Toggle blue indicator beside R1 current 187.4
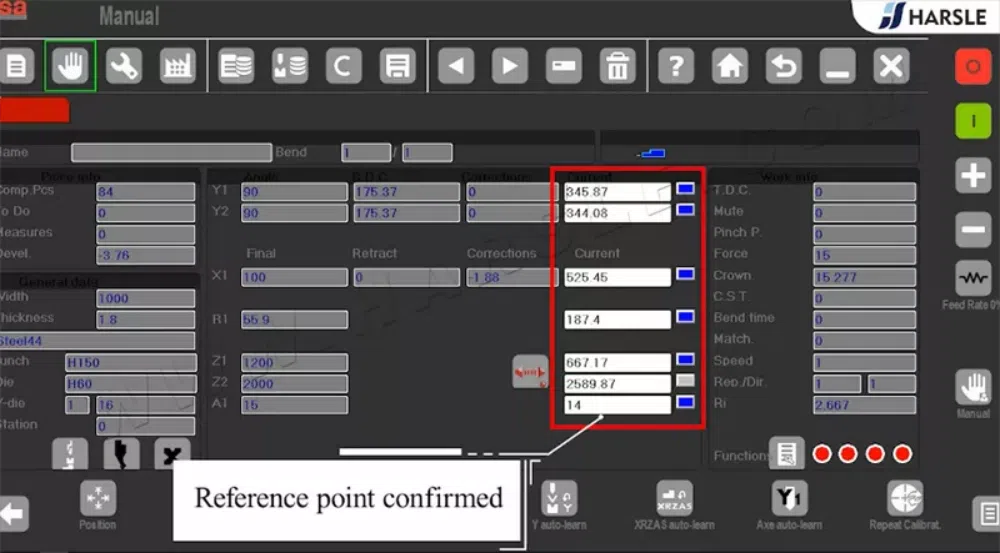 [x=685, y=317]
